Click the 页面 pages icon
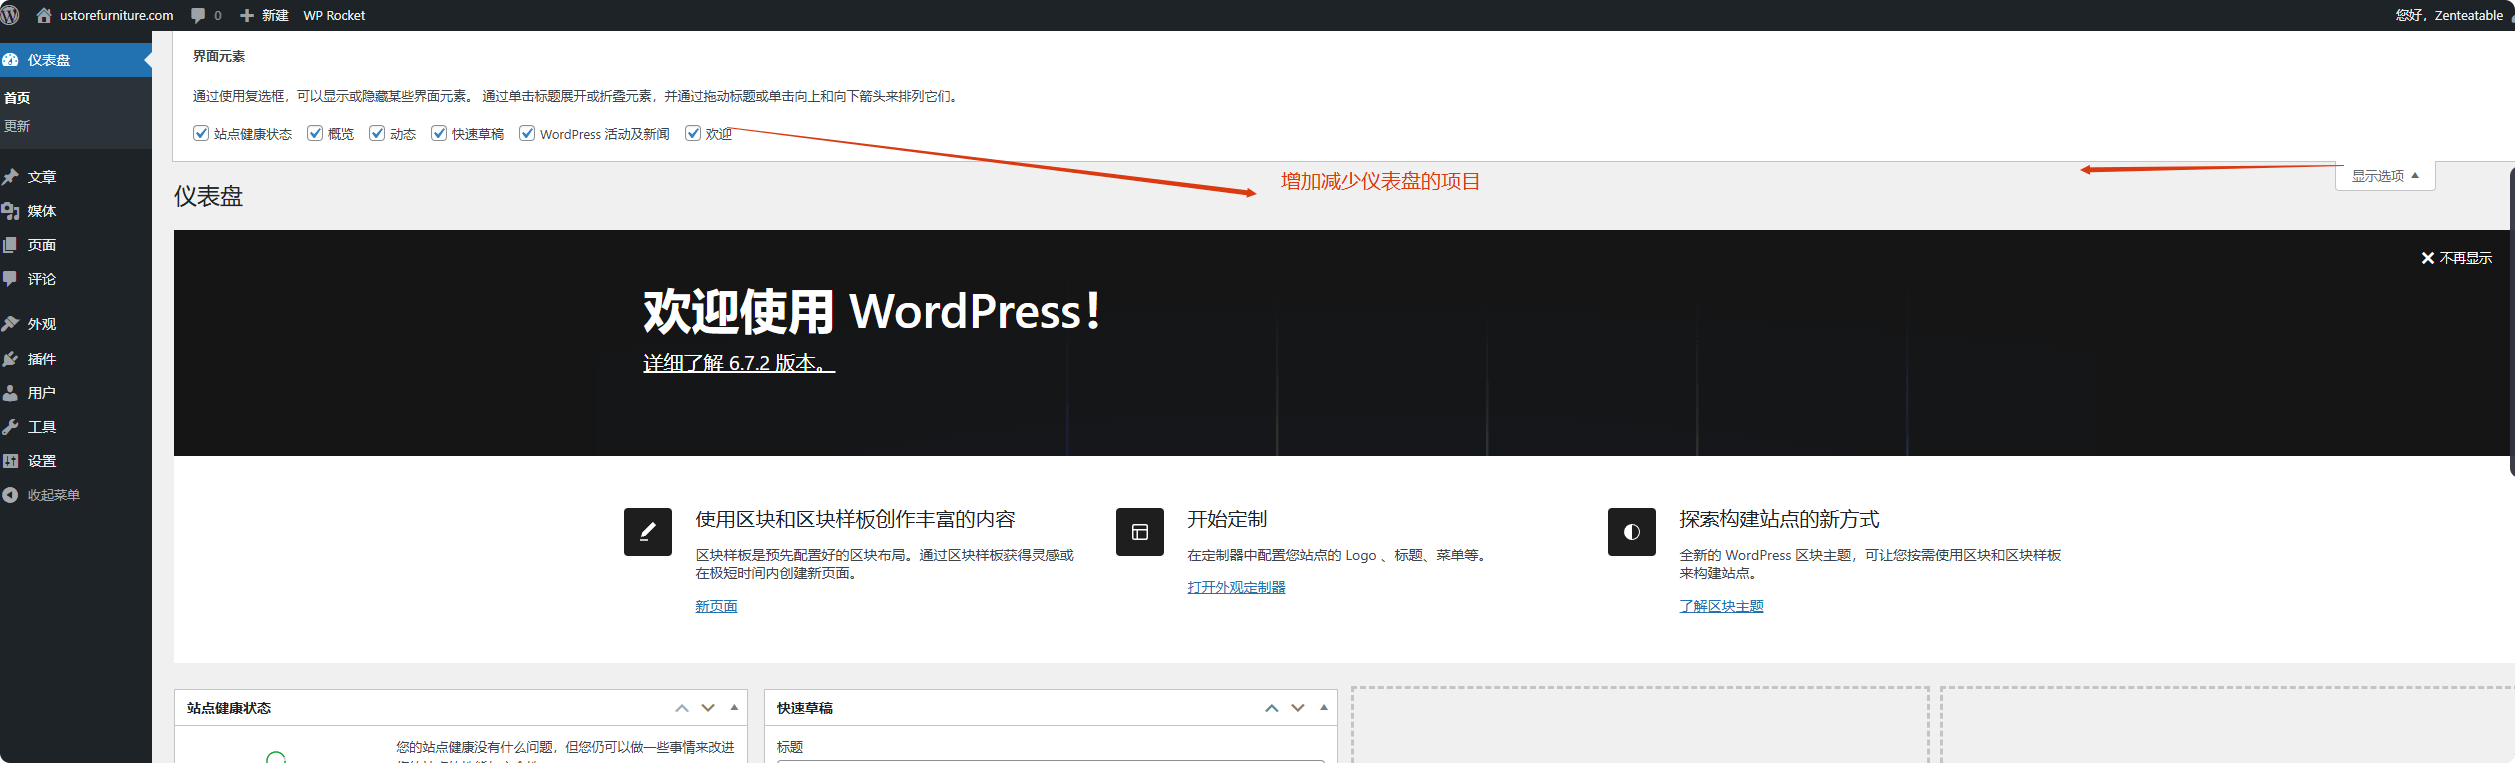The image size is (2515, 763). point(11,245)
